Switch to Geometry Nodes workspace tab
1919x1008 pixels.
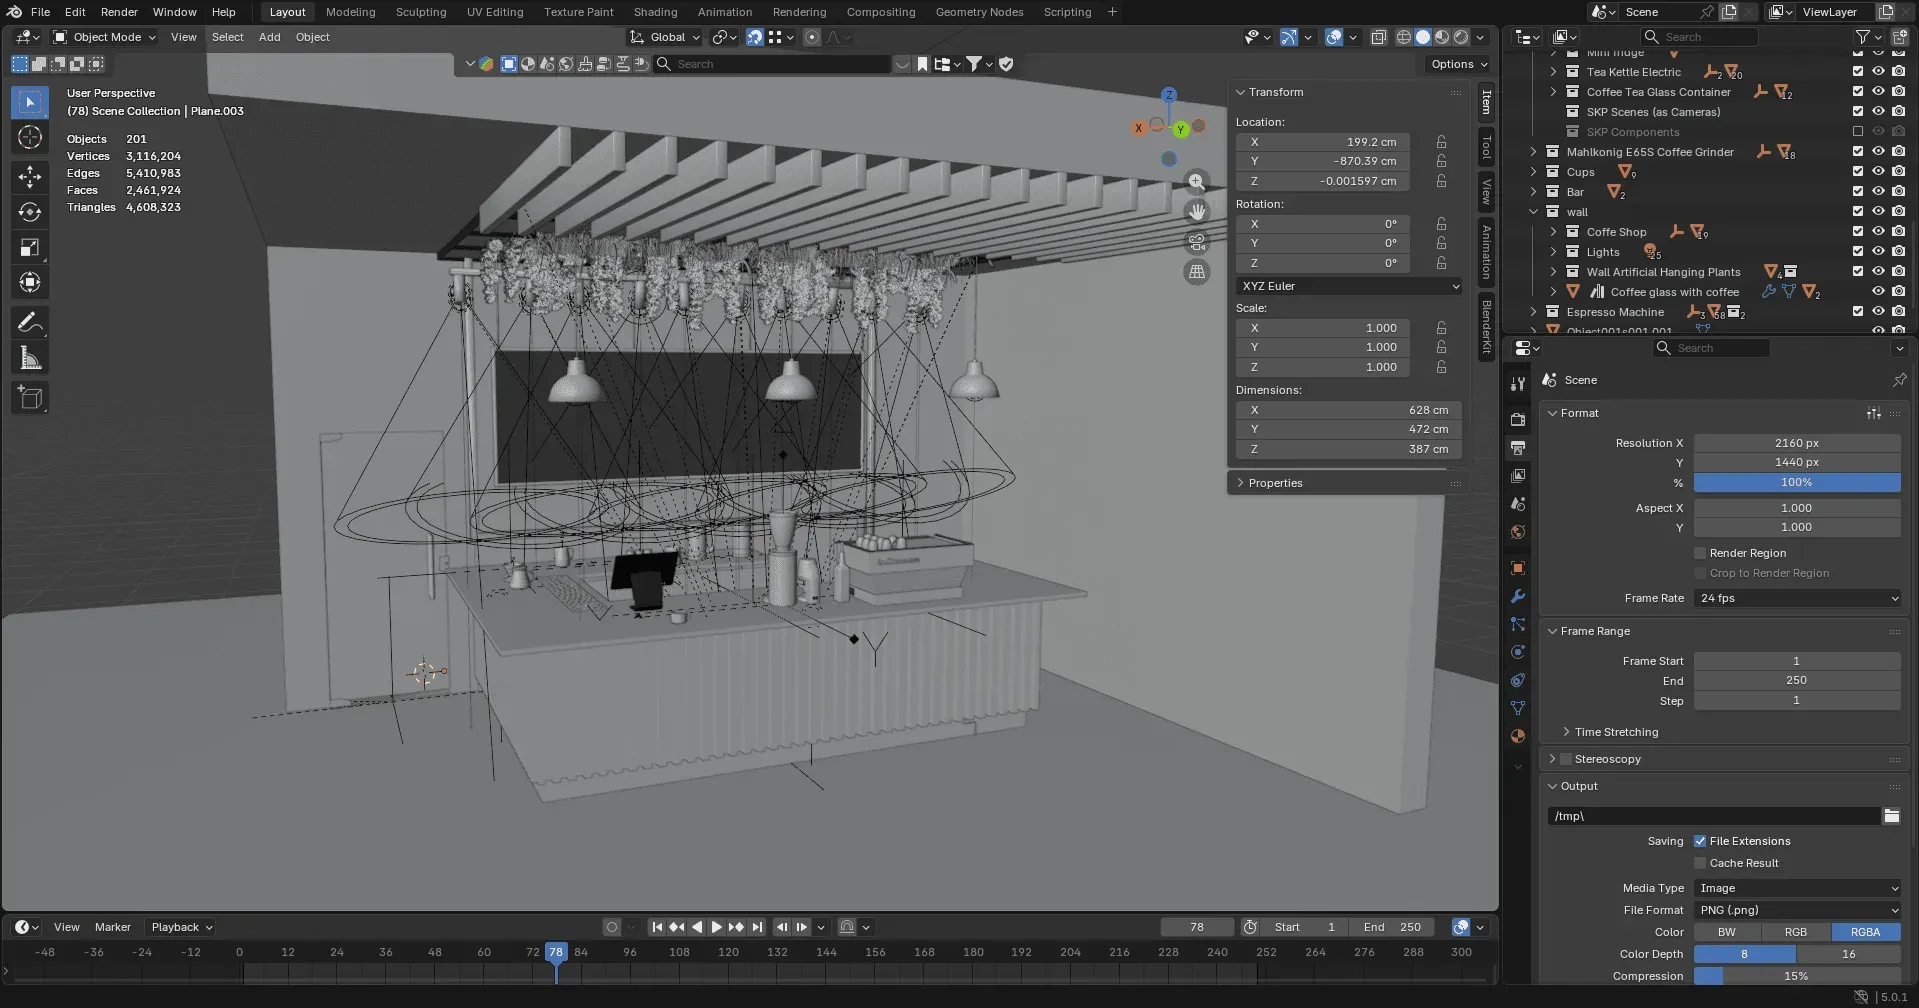[x=979, y=12]
